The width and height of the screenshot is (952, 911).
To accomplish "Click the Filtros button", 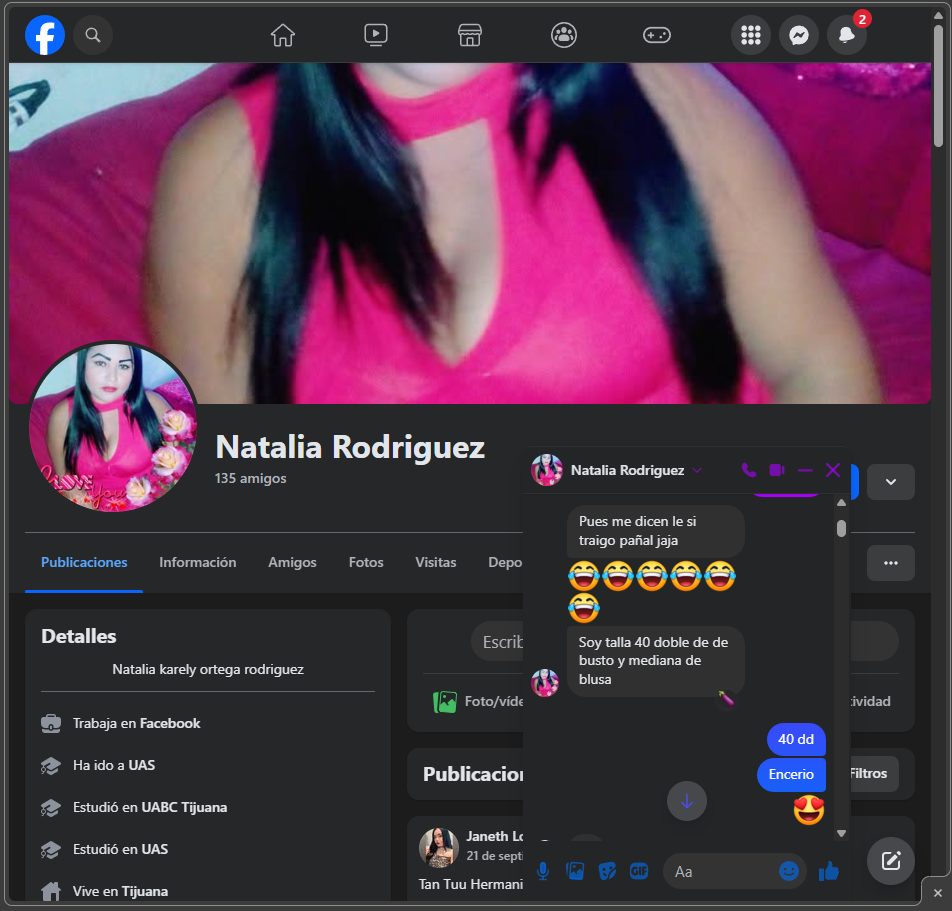I will [868, 773].
